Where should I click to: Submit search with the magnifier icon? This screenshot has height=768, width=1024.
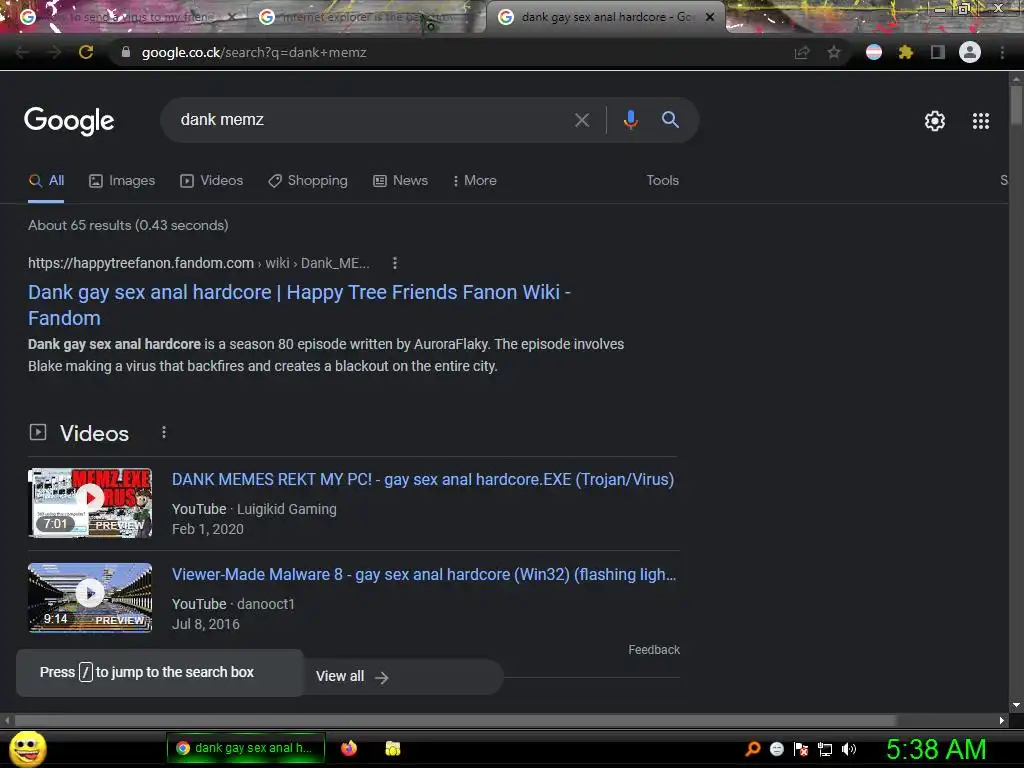670,120
